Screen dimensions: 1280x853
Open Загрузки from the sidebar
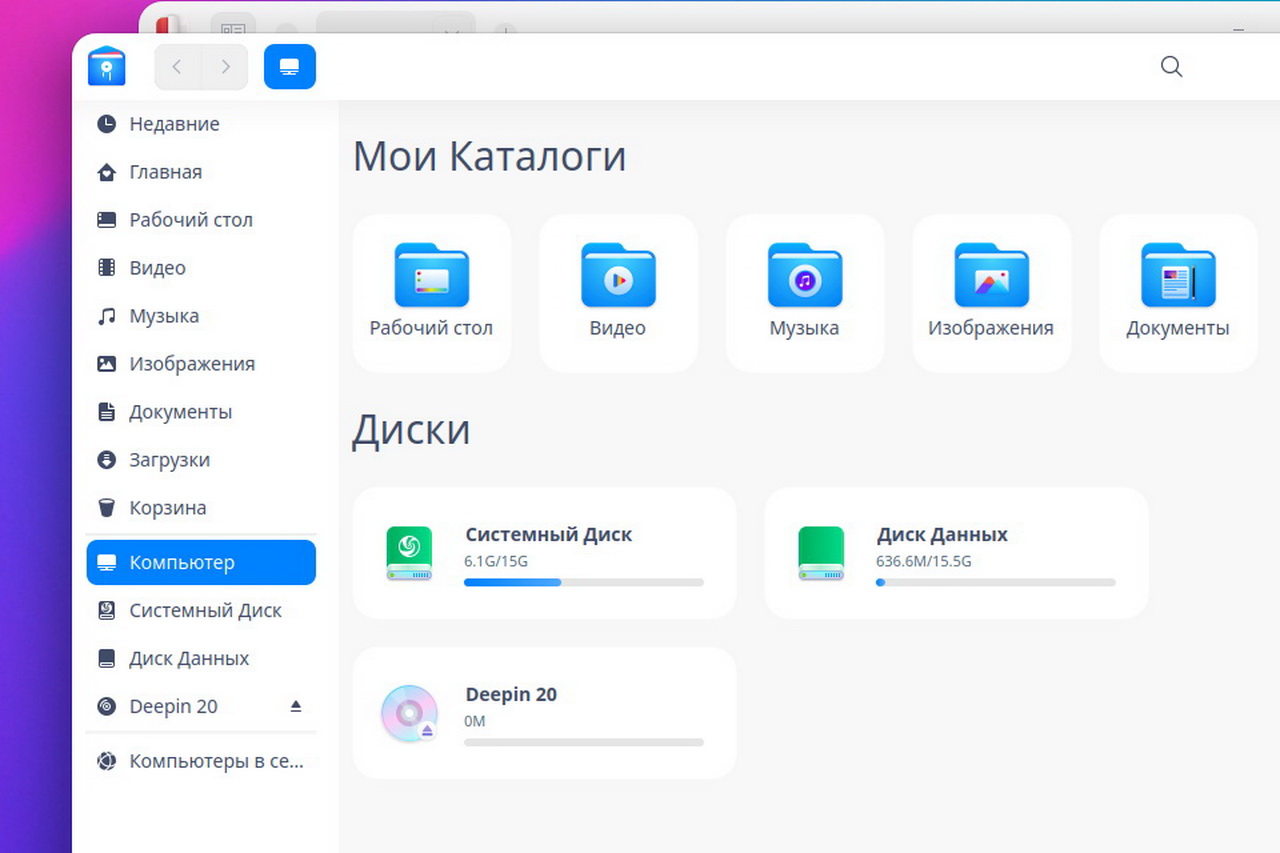[169, 460]
